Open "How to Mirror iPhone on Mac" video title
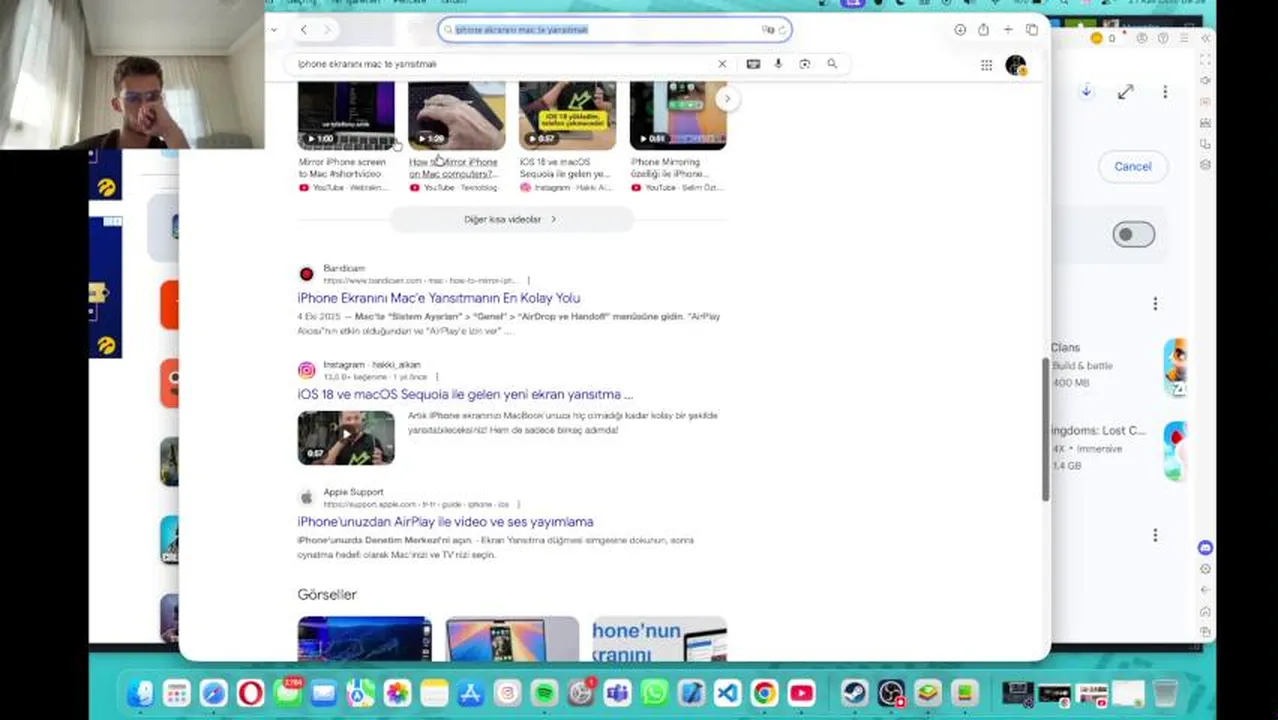The image size is (1278, 720). pyautogui.click(x=453, y=168)
